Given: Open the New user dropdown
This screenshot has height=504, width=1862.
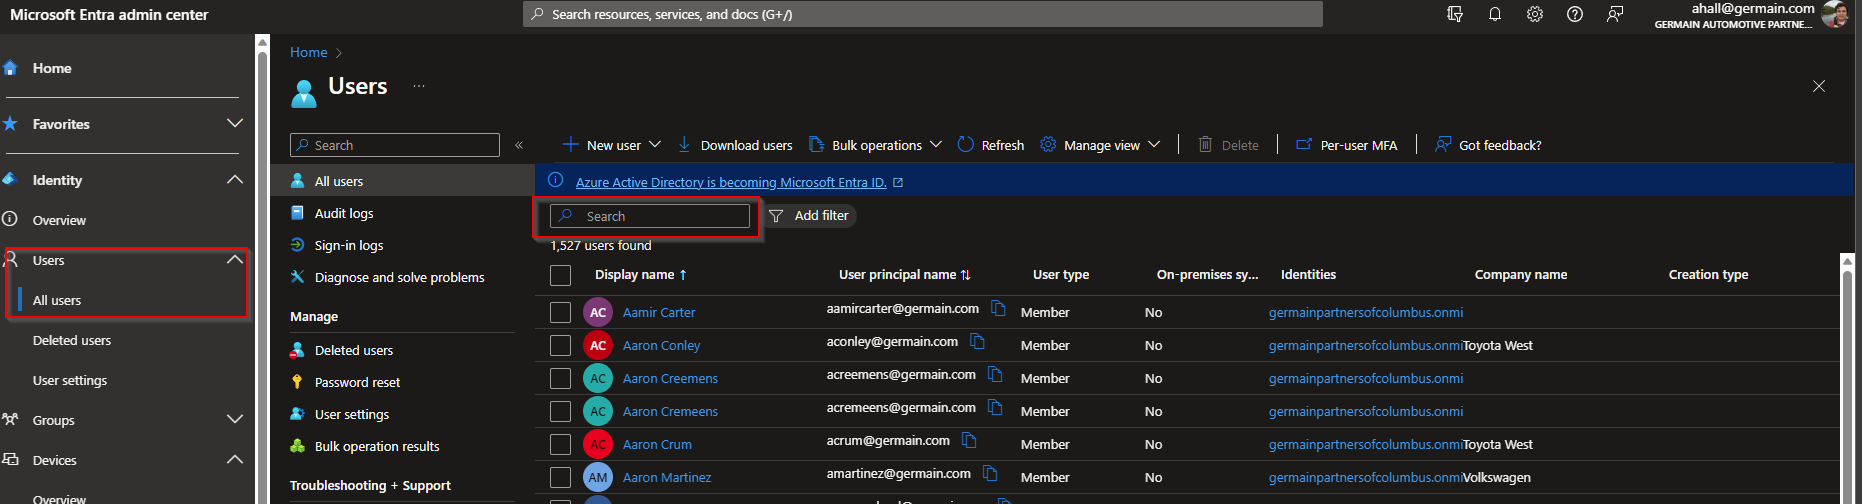Looking at the screenshot, I should pyautogui.click(x=612, y=145).
